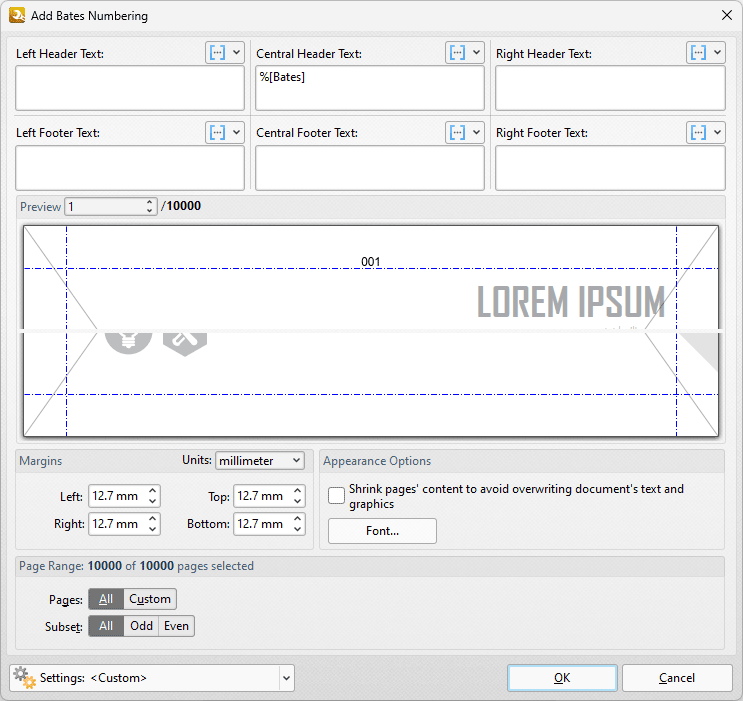The height and width of the screenshot is (701, 743).
Task: Click the macro insert icon for Central Header Text
Action: coord(458,53)
